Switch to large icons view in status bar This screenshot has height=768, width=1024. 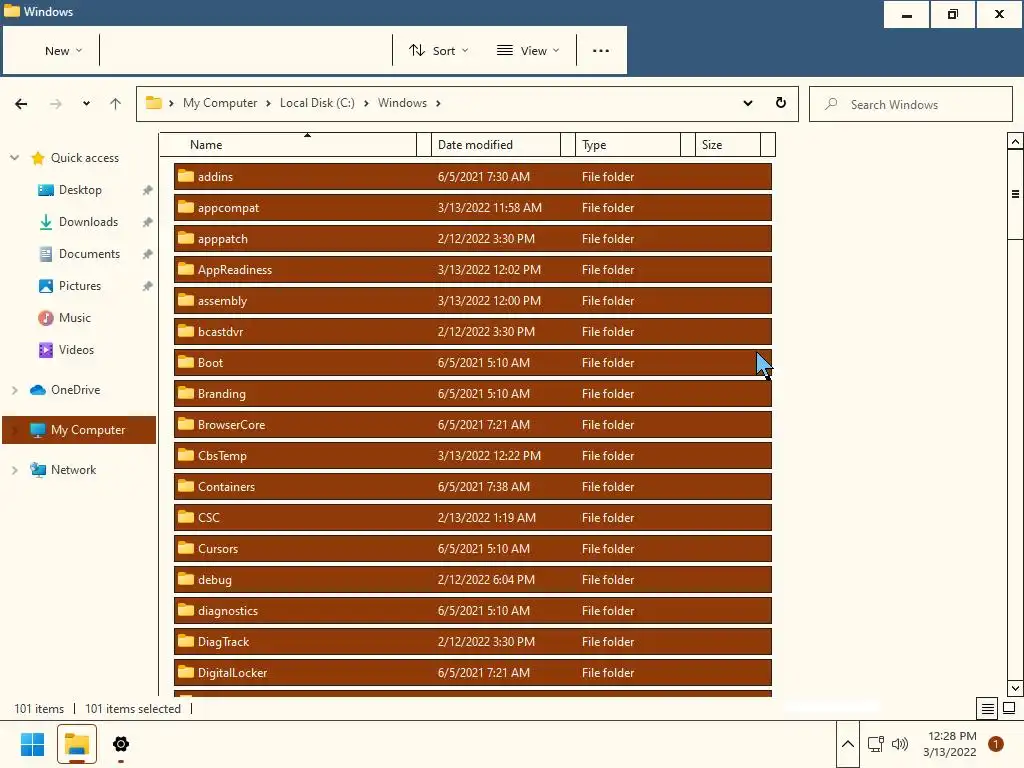pos(1009,708)
